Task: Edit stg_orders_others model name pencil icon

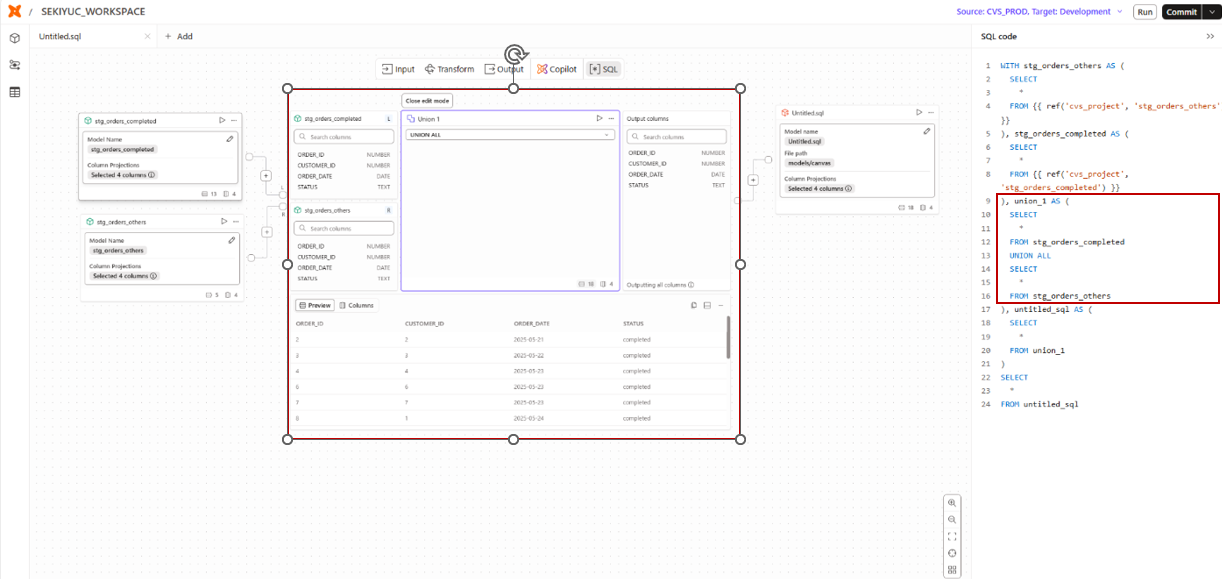Action: tap(230, 240)
